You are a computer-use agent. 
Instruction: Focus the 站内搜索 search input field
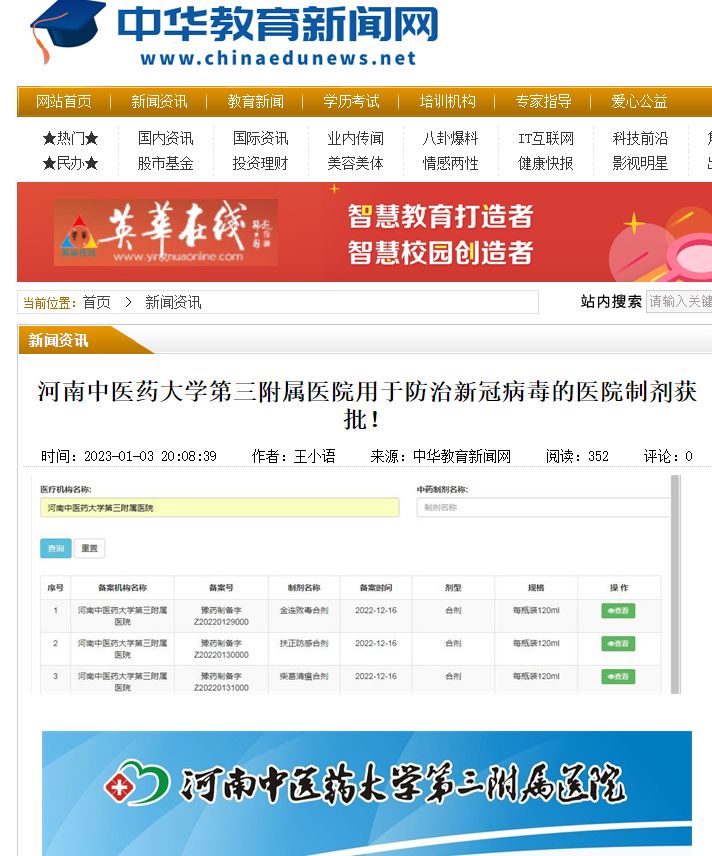click(679, 301)
